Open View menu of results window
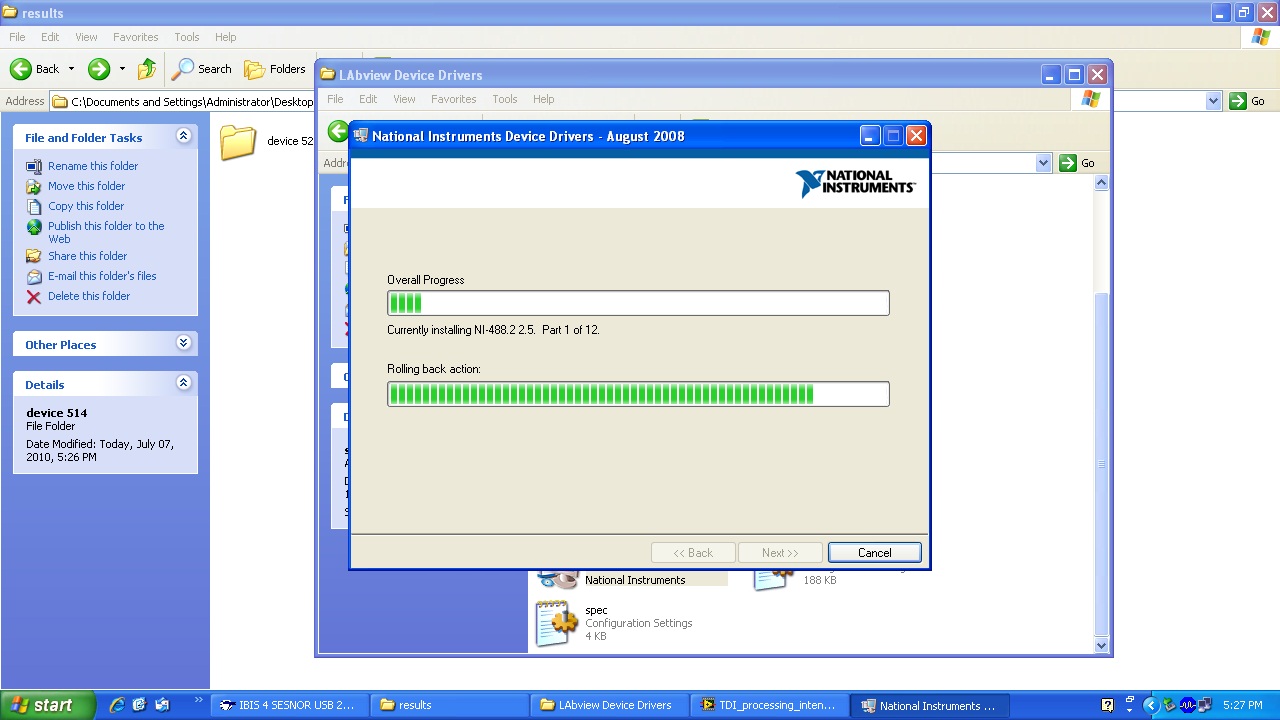 pos(86,37)
